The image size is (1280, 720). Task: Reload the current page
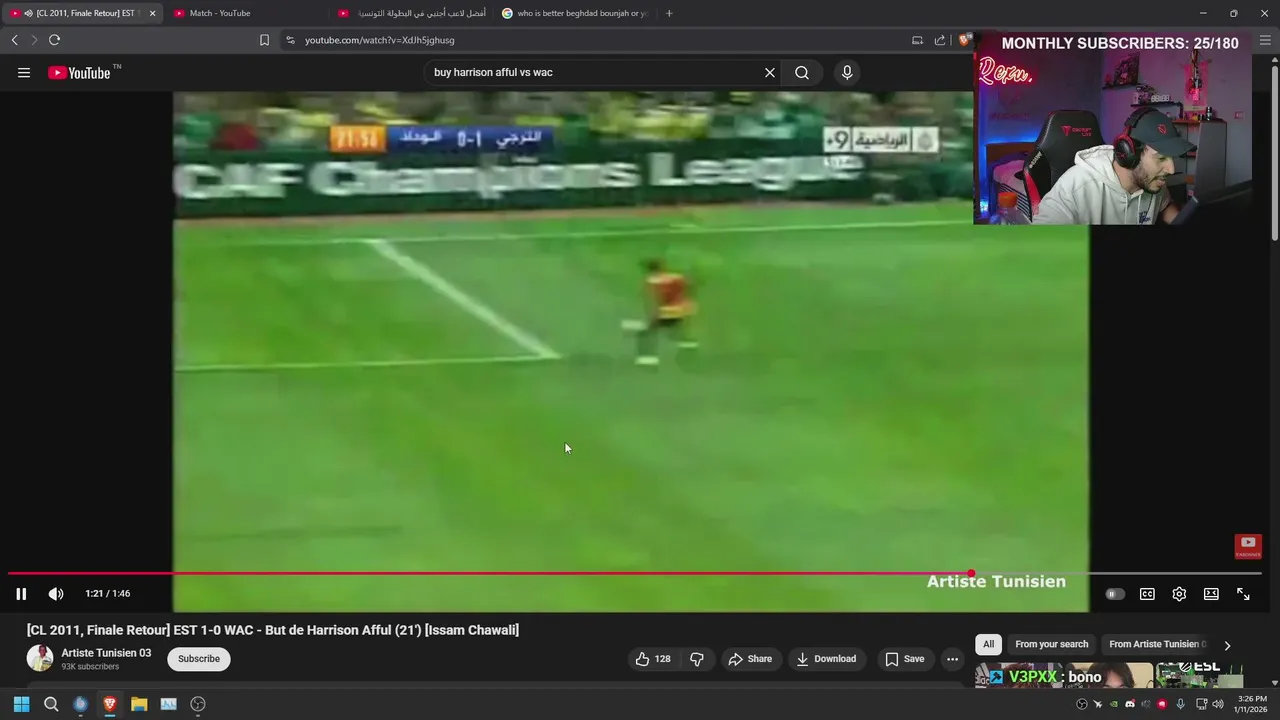tap(54, 40)
